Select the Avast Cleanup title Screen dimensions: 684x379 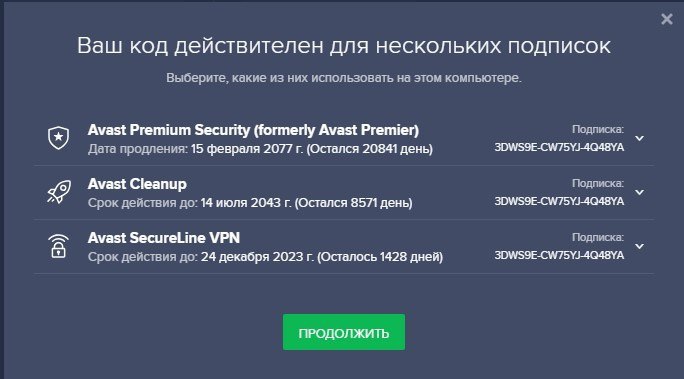tap(137, 184)
